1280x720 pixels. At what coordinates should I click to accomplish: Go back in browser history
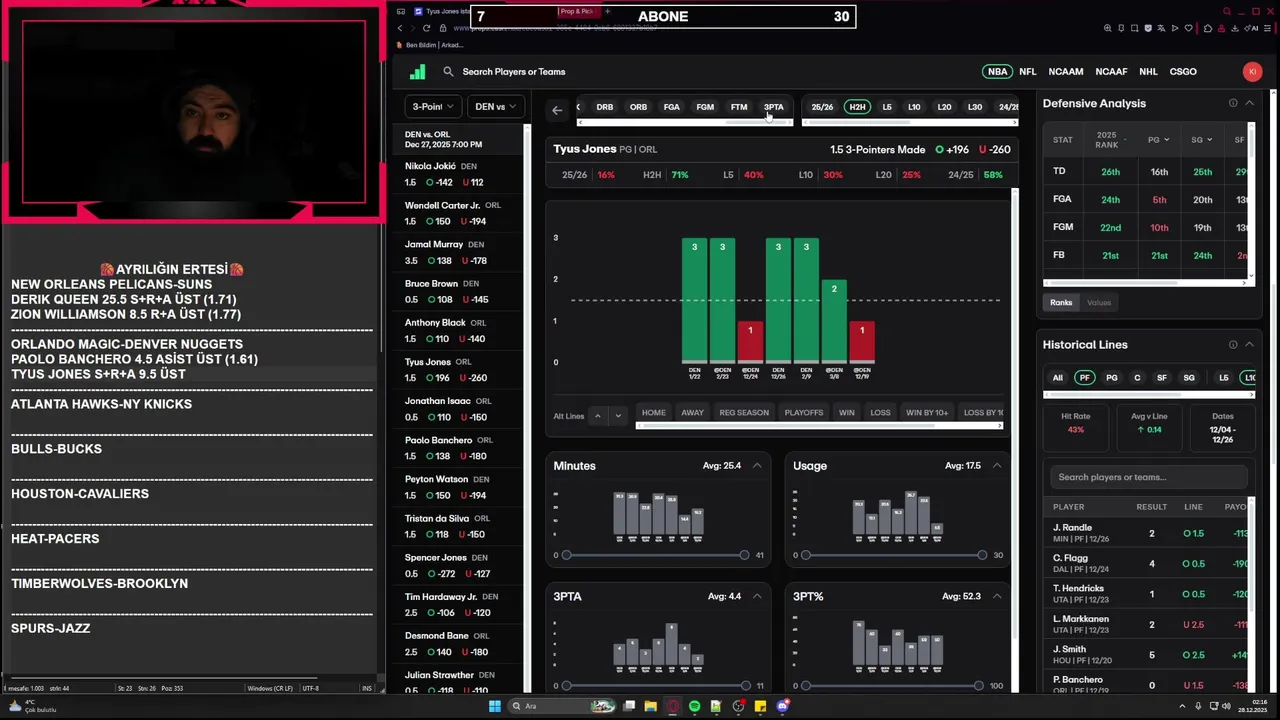coord(400,28)
